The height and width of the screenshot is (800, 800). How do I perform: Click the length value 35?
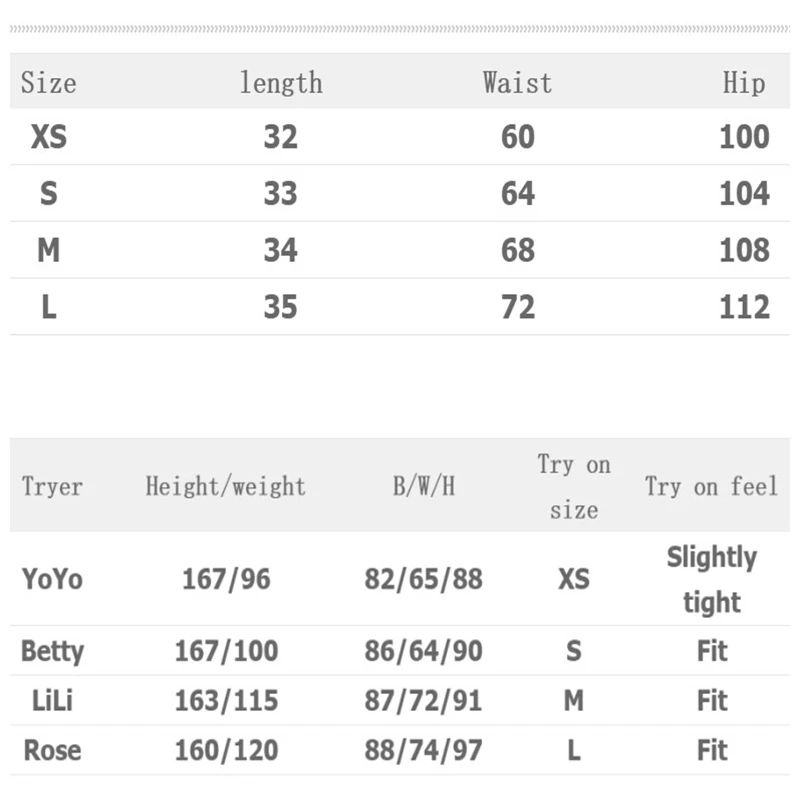(280, 307)
